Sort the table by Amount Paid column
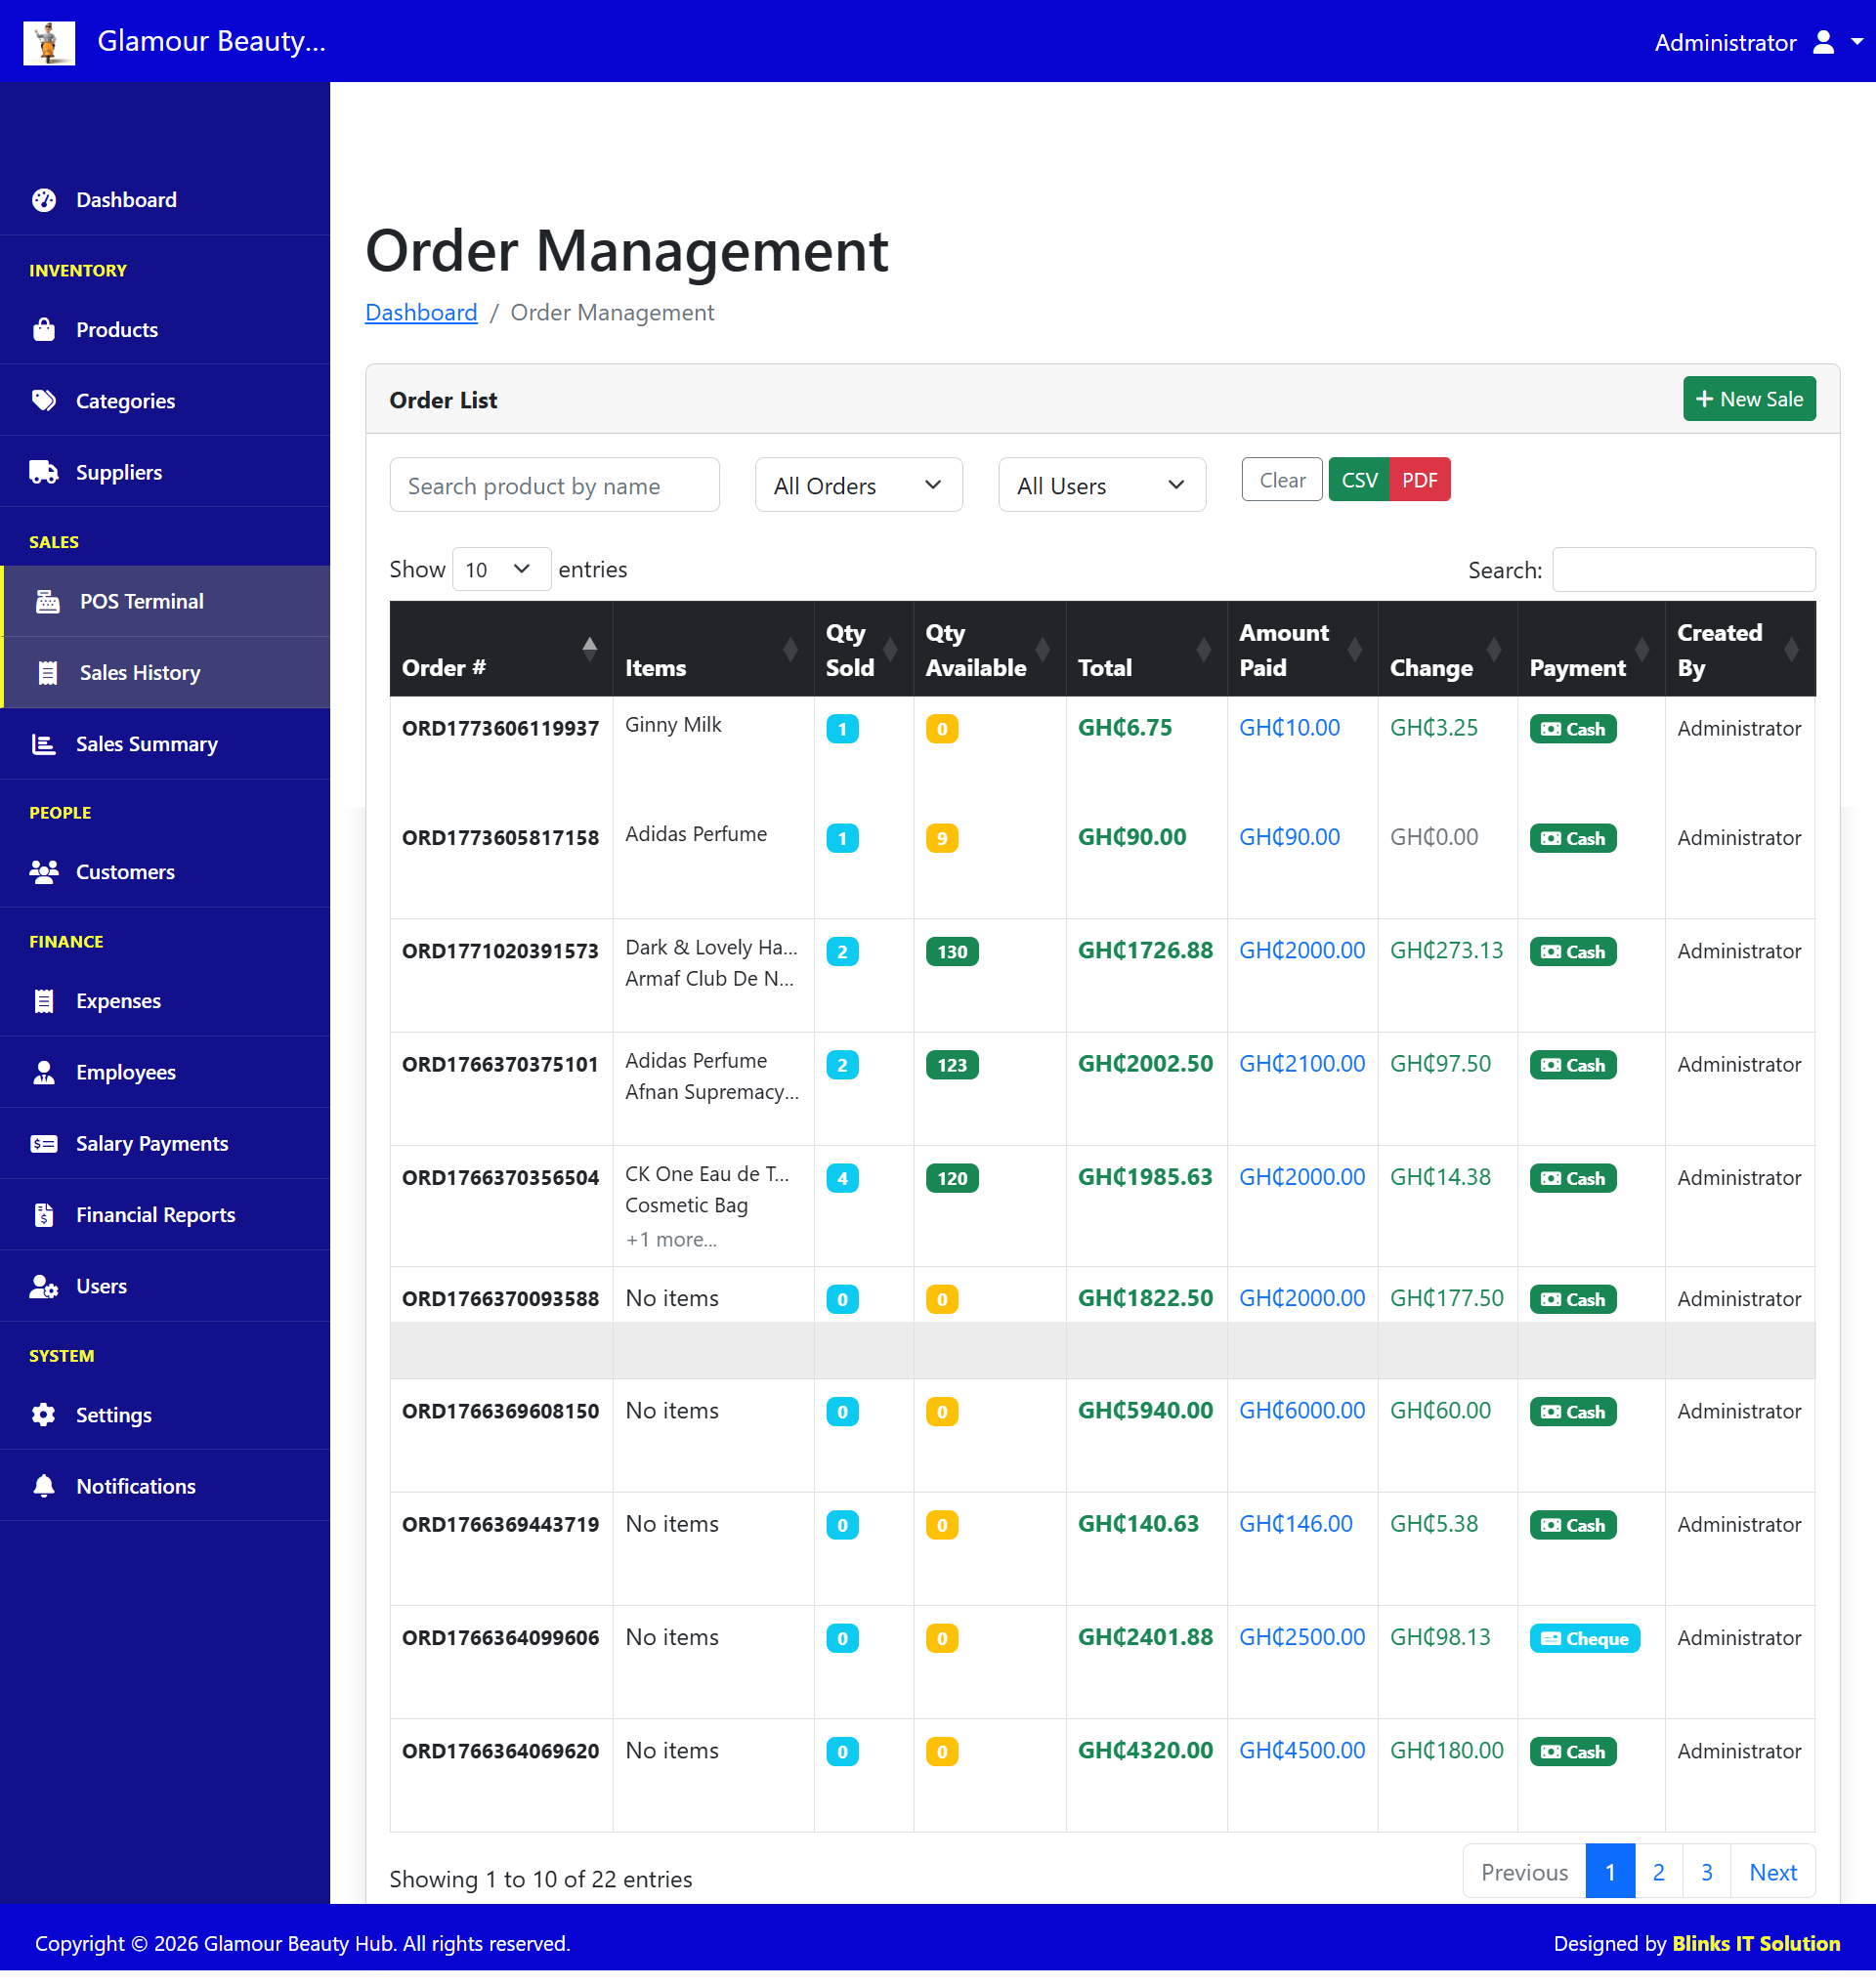This screenshot has width=1876, height=1986. click(x=1302, y=649)
